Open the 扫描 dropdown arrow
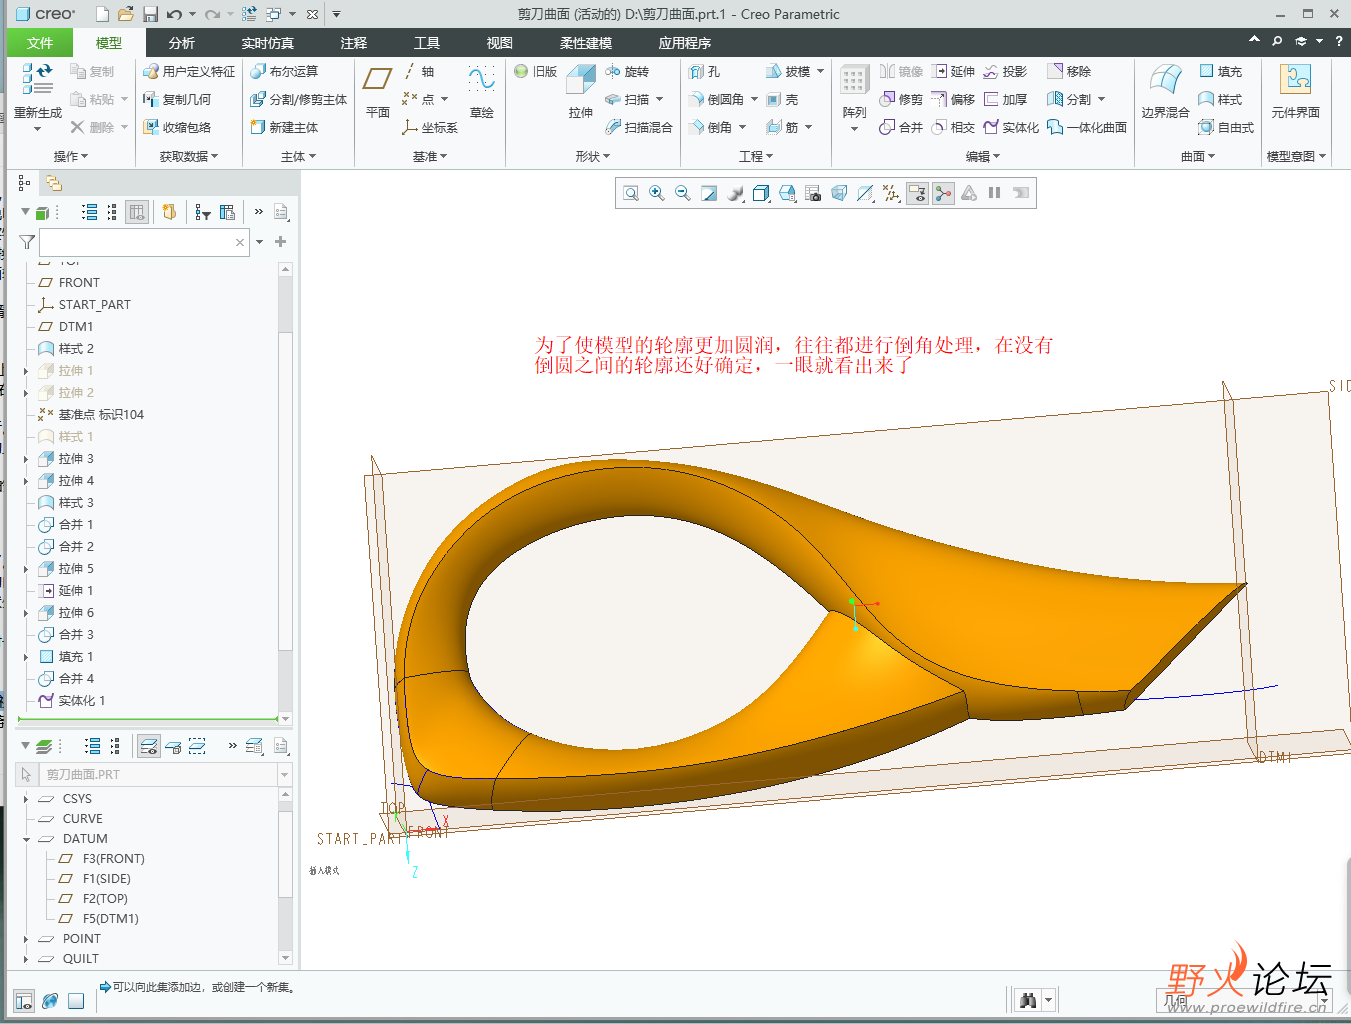Viewport: 1351px width, 1024px height. pyautogui.click(x=660, y=100)
